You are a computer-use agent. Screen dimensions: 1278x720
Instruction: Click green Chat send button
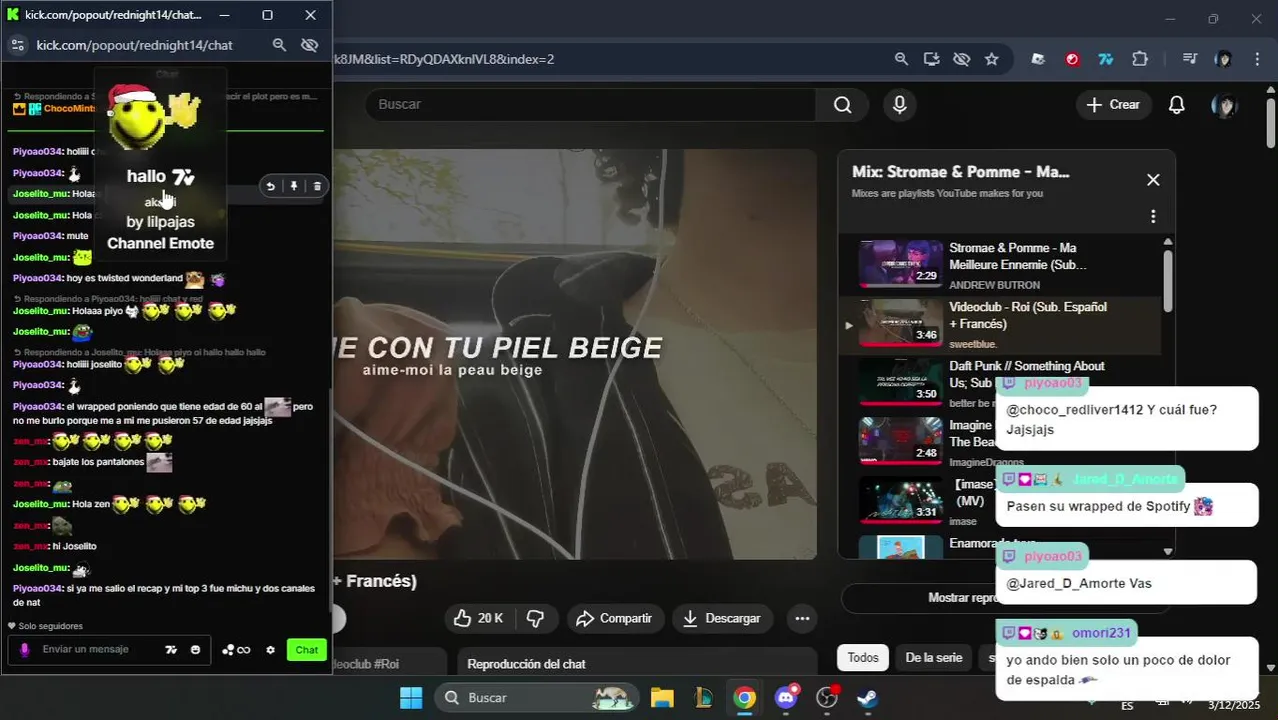[307, 650]
